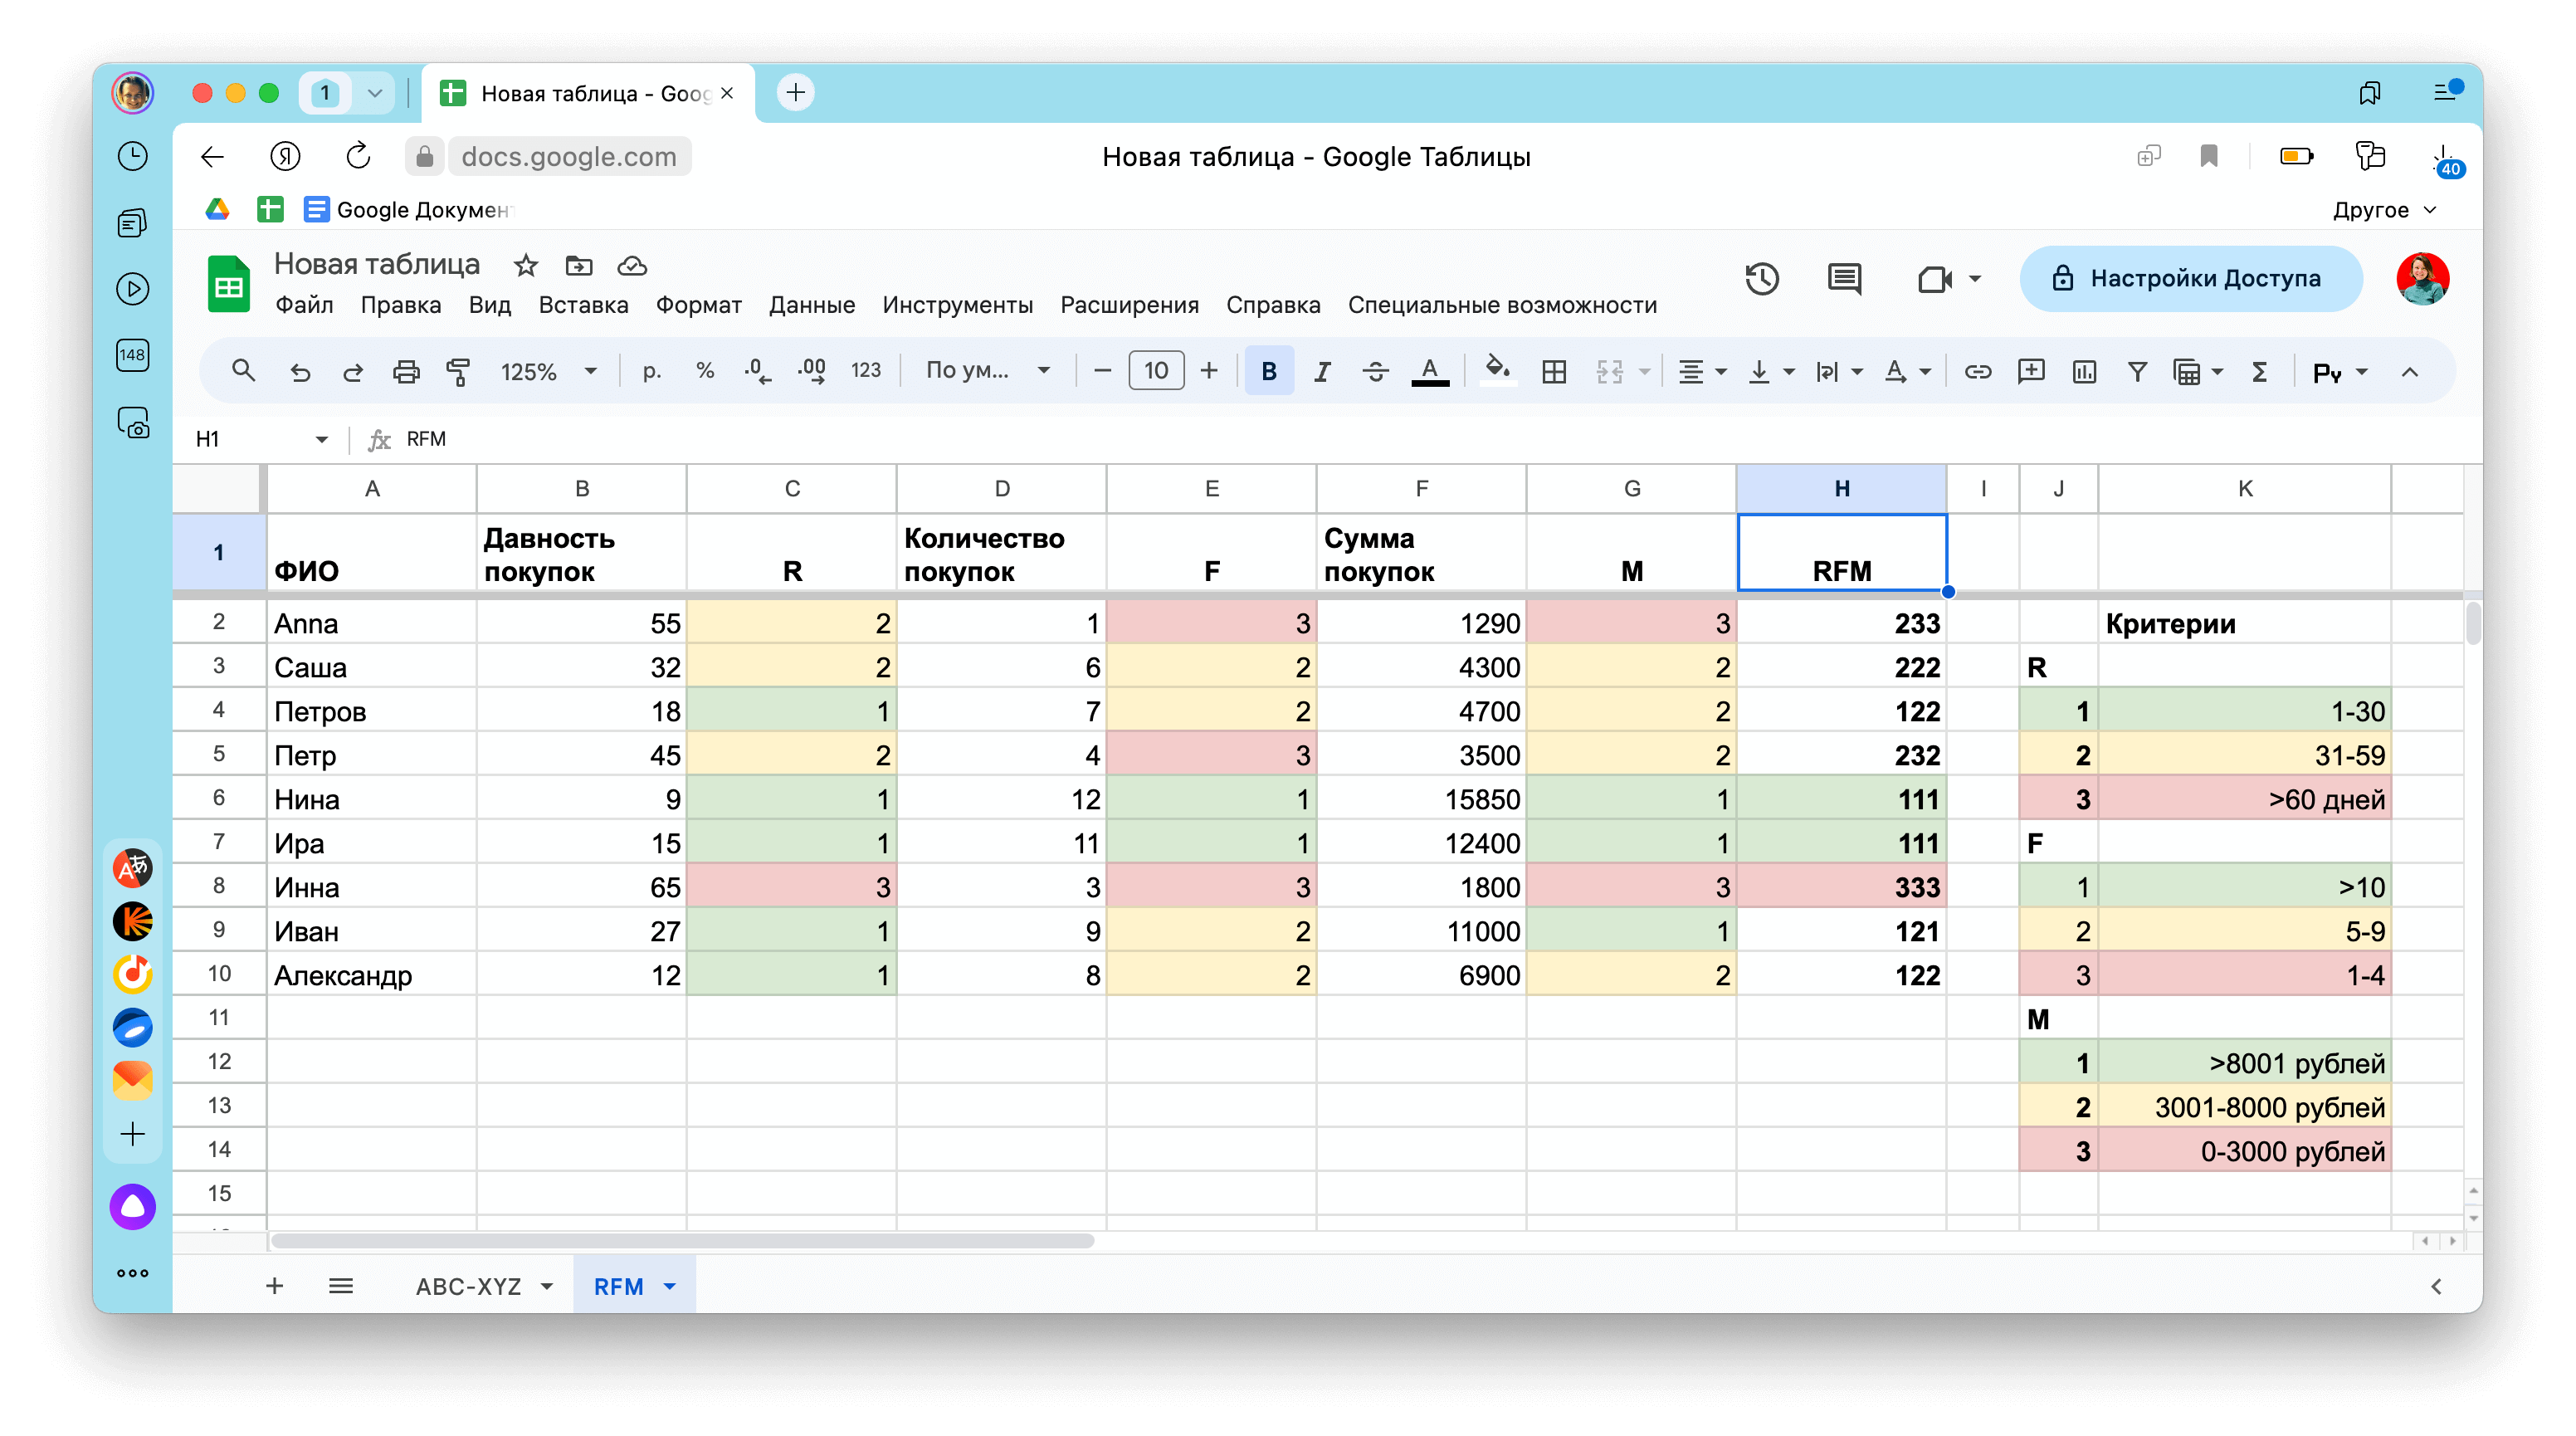This screenshot has height=1436, width=2576.
Task: Open the Данные menu
Action: [x=811, y=305]
